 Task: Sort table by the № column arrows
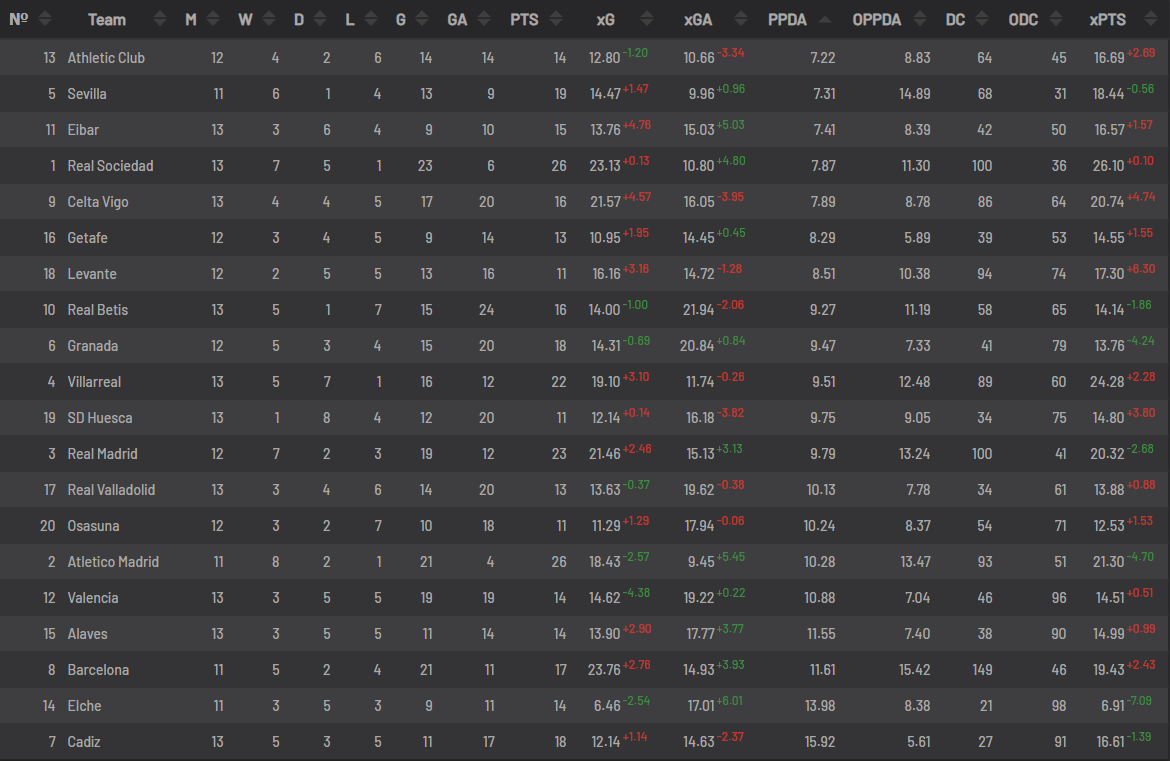point(45,19)
